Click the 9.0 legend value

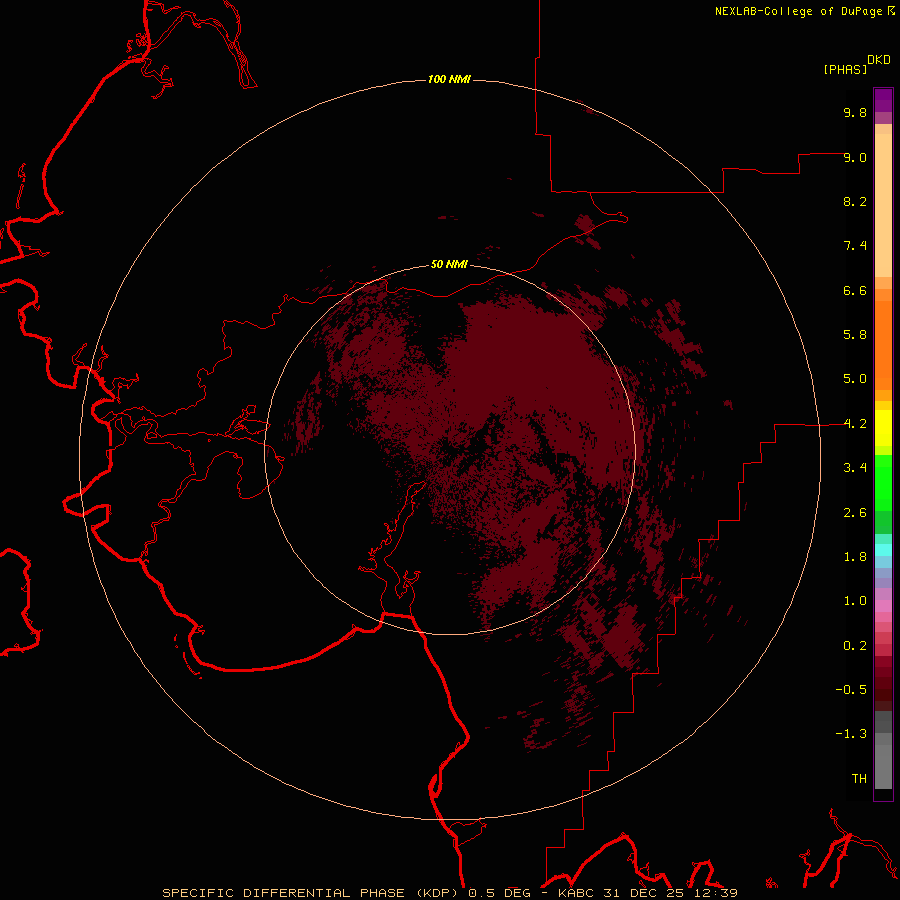tap(855, 157)
